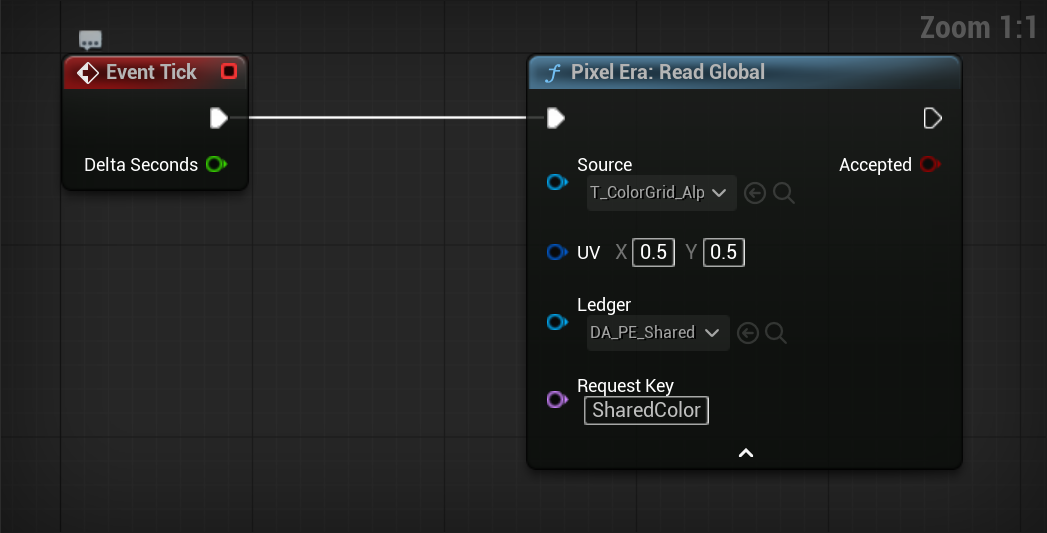Image resolution: width=1047 pixels, height=533 pixels.
Task: Open the DA_PE_Shared Ledger asset dropdown
Action: (658, 333)
